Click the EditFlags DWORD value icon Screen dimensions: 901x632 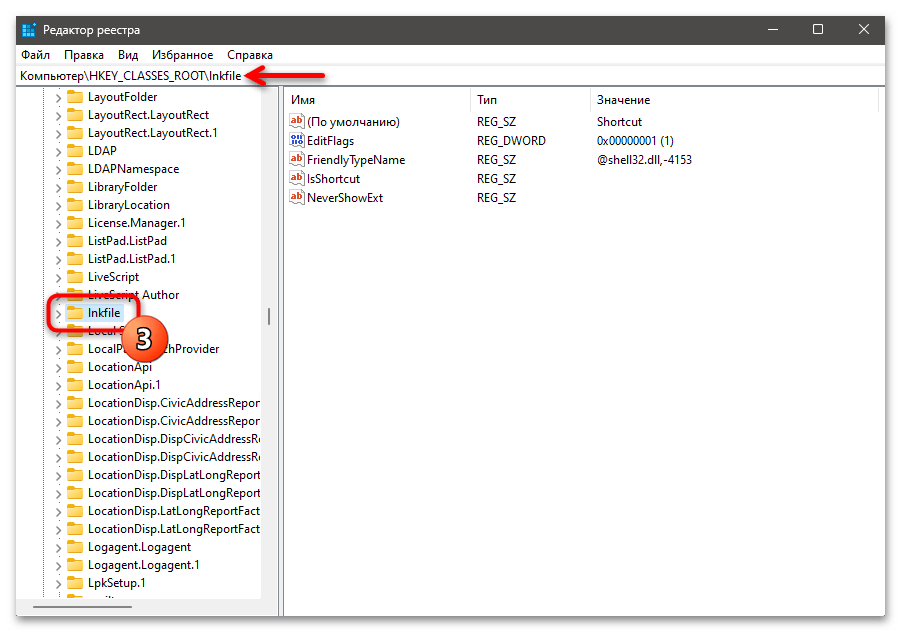[296, 141]
